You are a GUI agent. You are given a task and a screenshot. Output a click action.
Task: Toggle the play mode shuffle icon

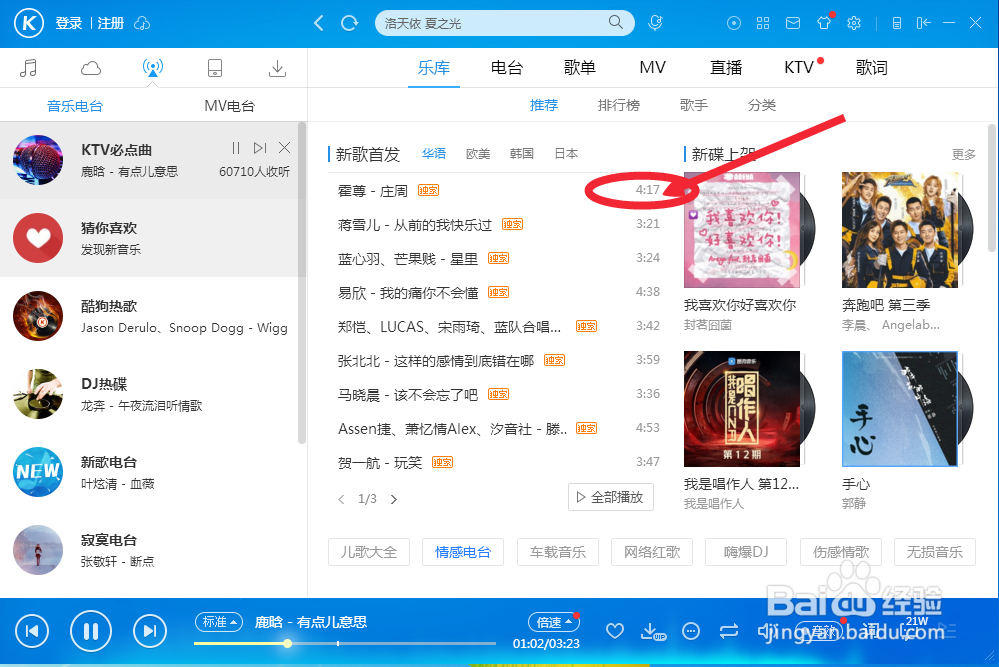click(x=729, y=631)
